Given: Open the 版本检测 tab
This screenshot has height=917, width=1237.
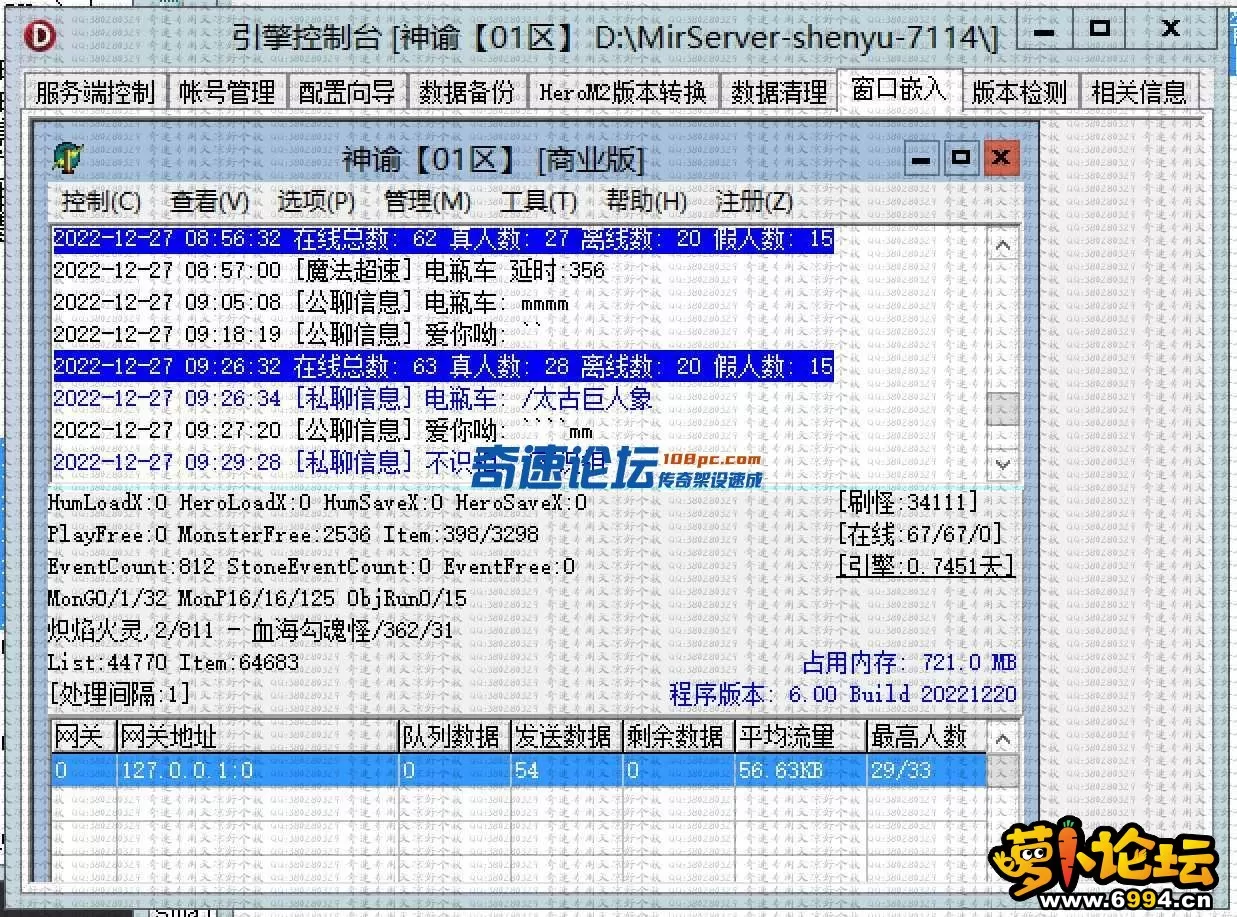Looking at the screenshot, I should [1020, 93].
